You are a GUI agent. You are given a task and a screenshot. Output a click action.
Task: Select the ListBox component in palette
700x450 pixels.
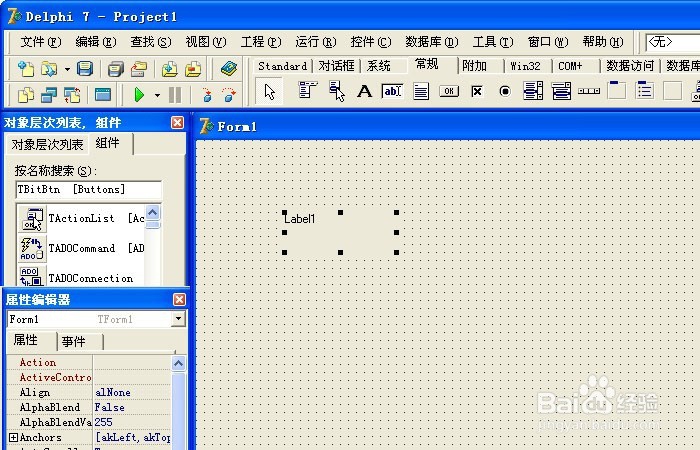click(x=533, y=91)
